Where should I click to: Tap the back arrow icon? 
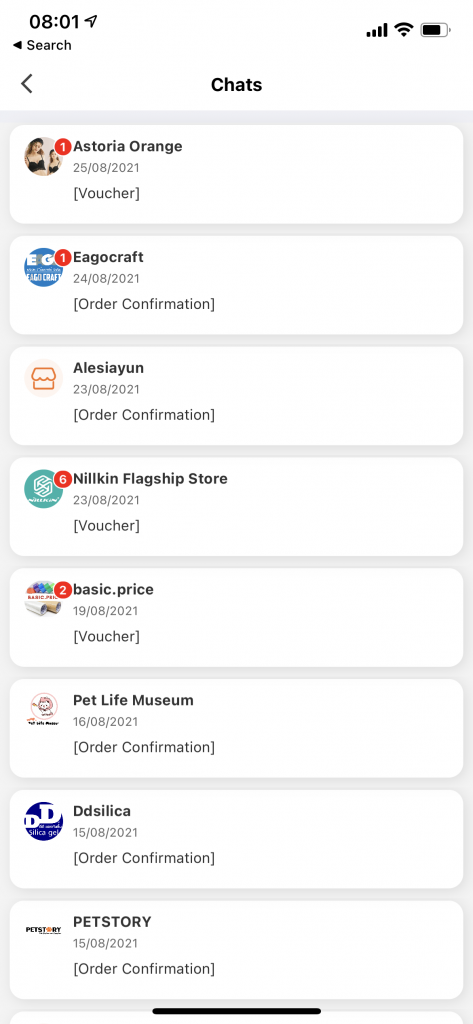[27, 84]
